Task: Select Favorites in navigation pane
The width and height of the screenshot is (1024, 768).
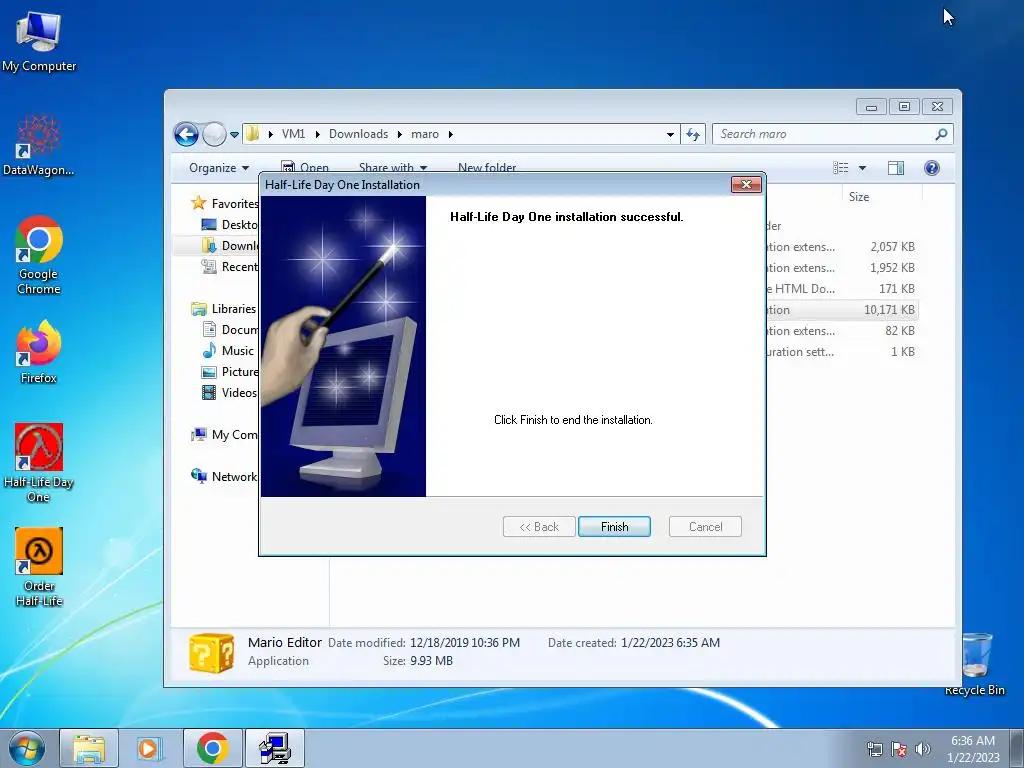Action: tap(224, 204)
